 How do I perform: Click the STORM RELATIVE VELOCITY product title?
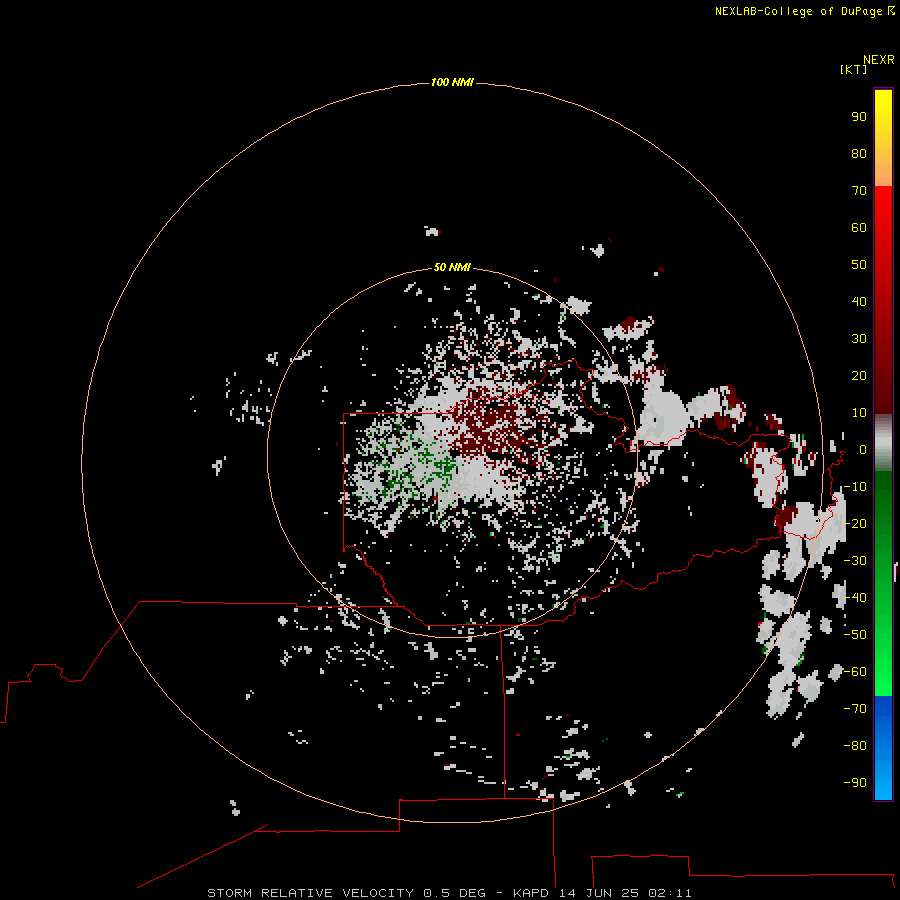[310, 893]
